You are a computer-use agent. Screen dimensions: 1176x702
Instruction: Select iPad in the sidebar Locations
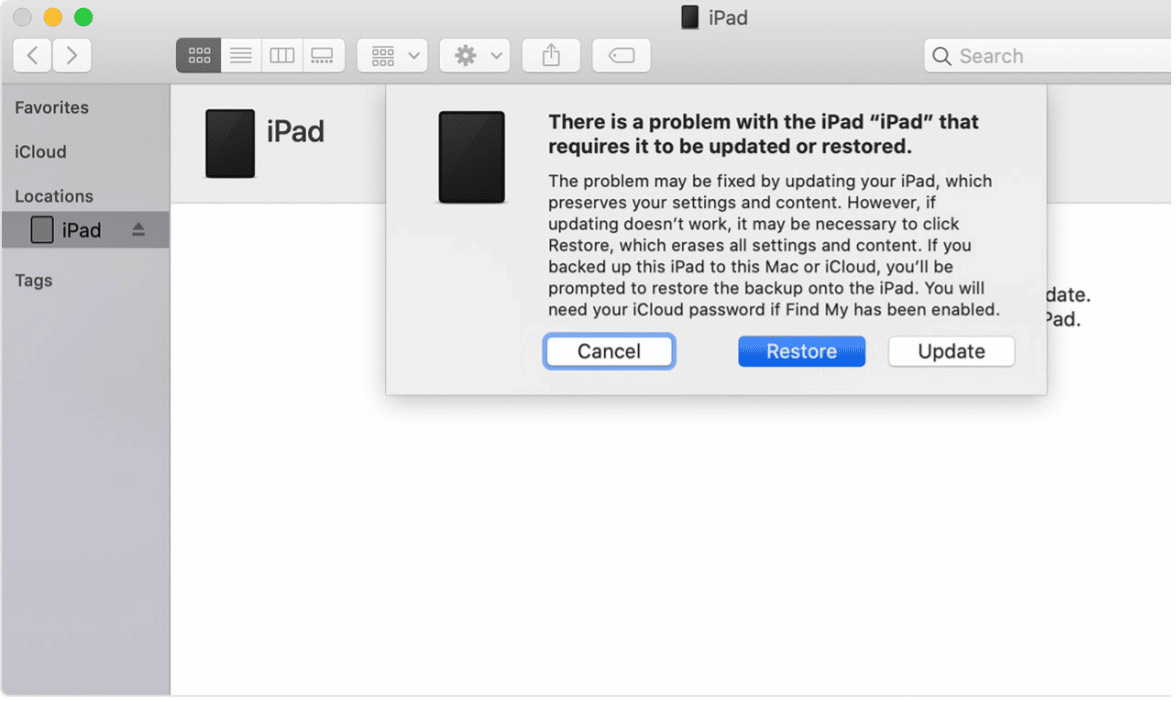click(x=85, y=230)
